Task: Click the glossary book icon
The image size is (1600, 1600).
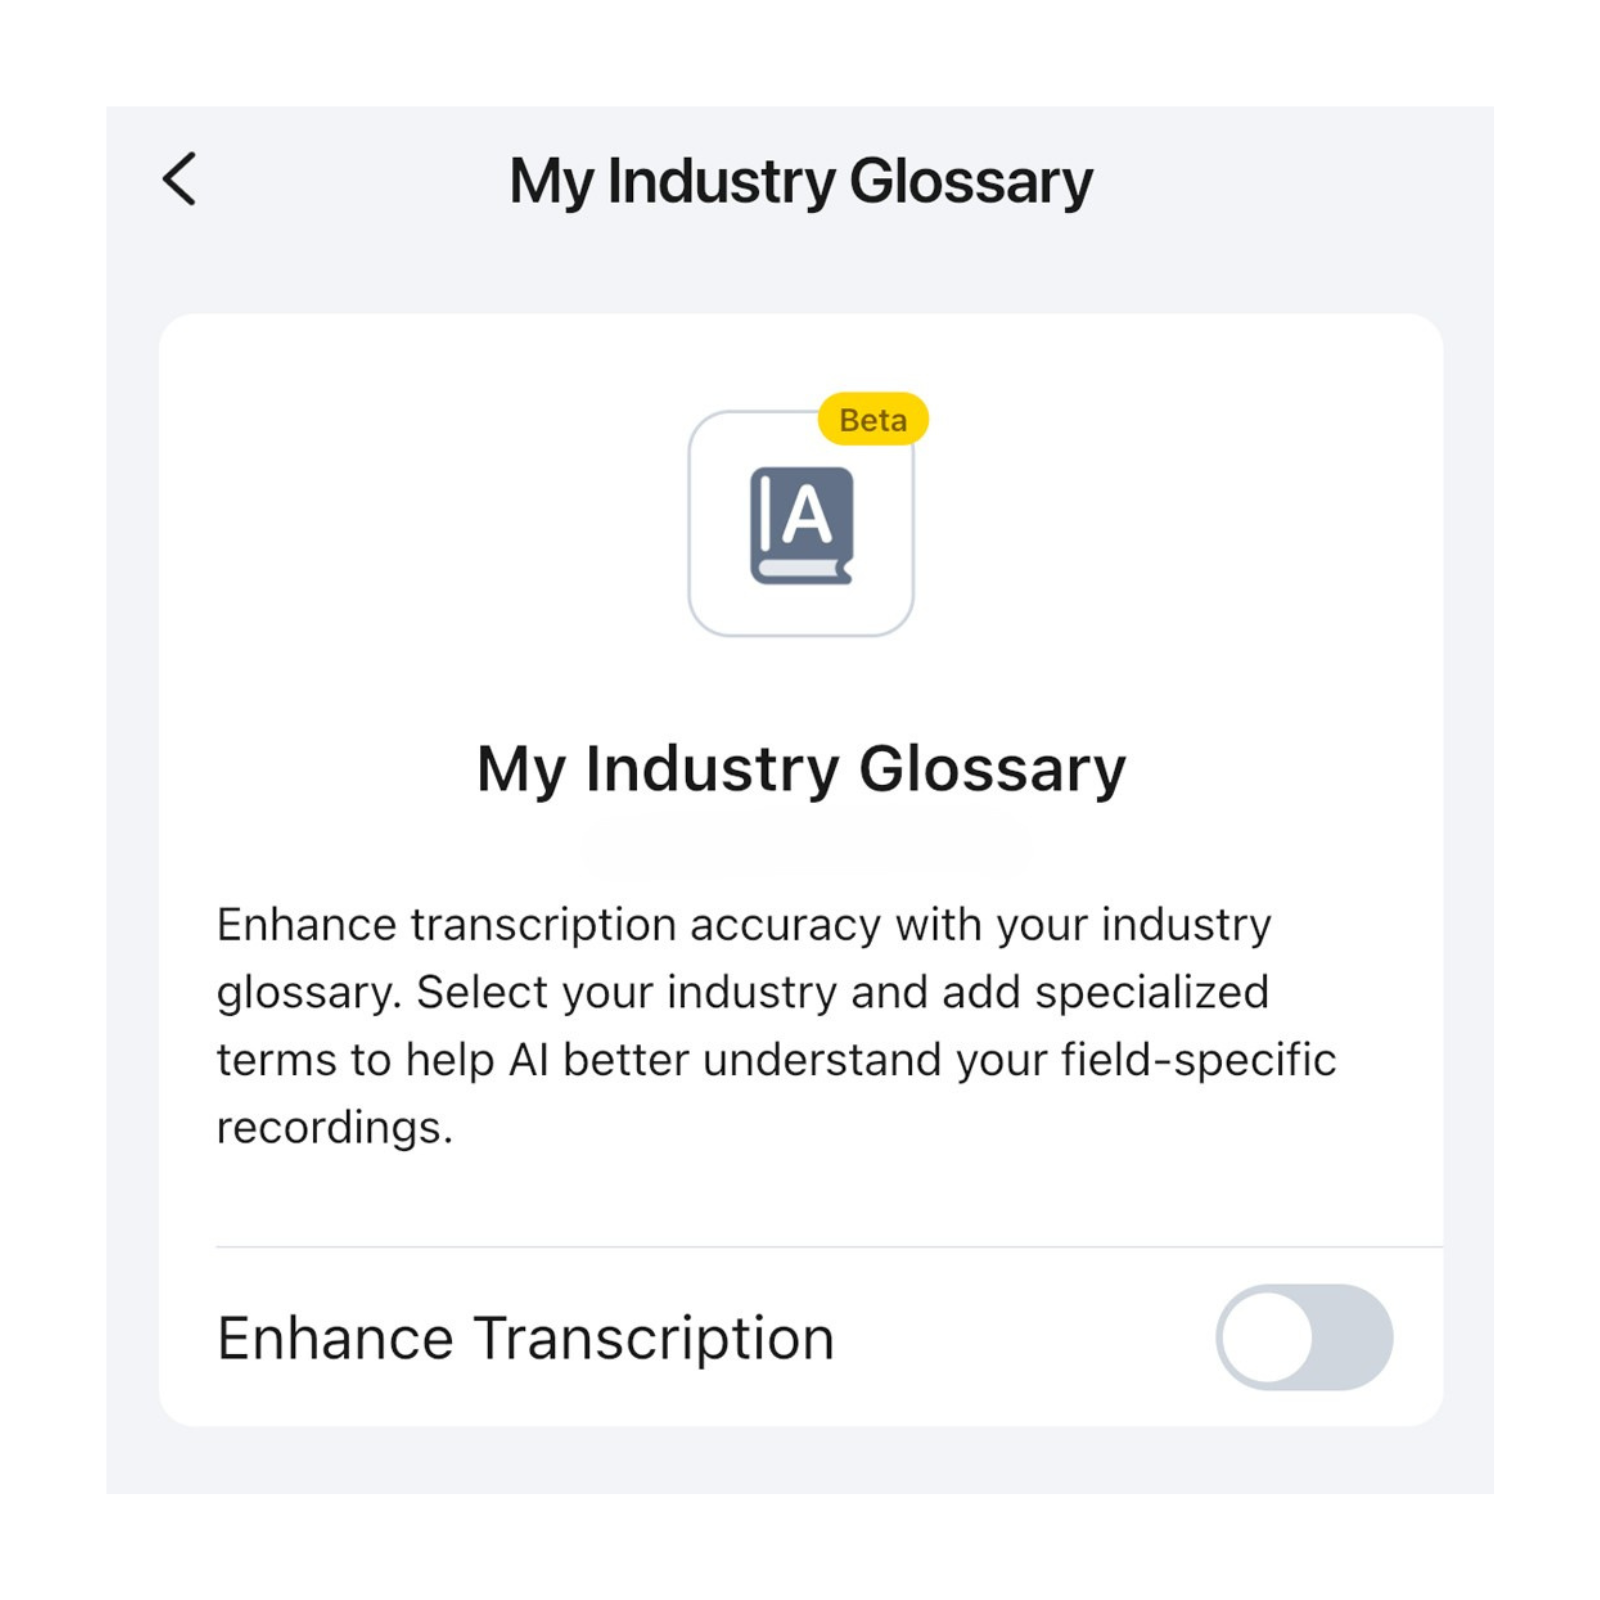Action: [x=801, y=525]
